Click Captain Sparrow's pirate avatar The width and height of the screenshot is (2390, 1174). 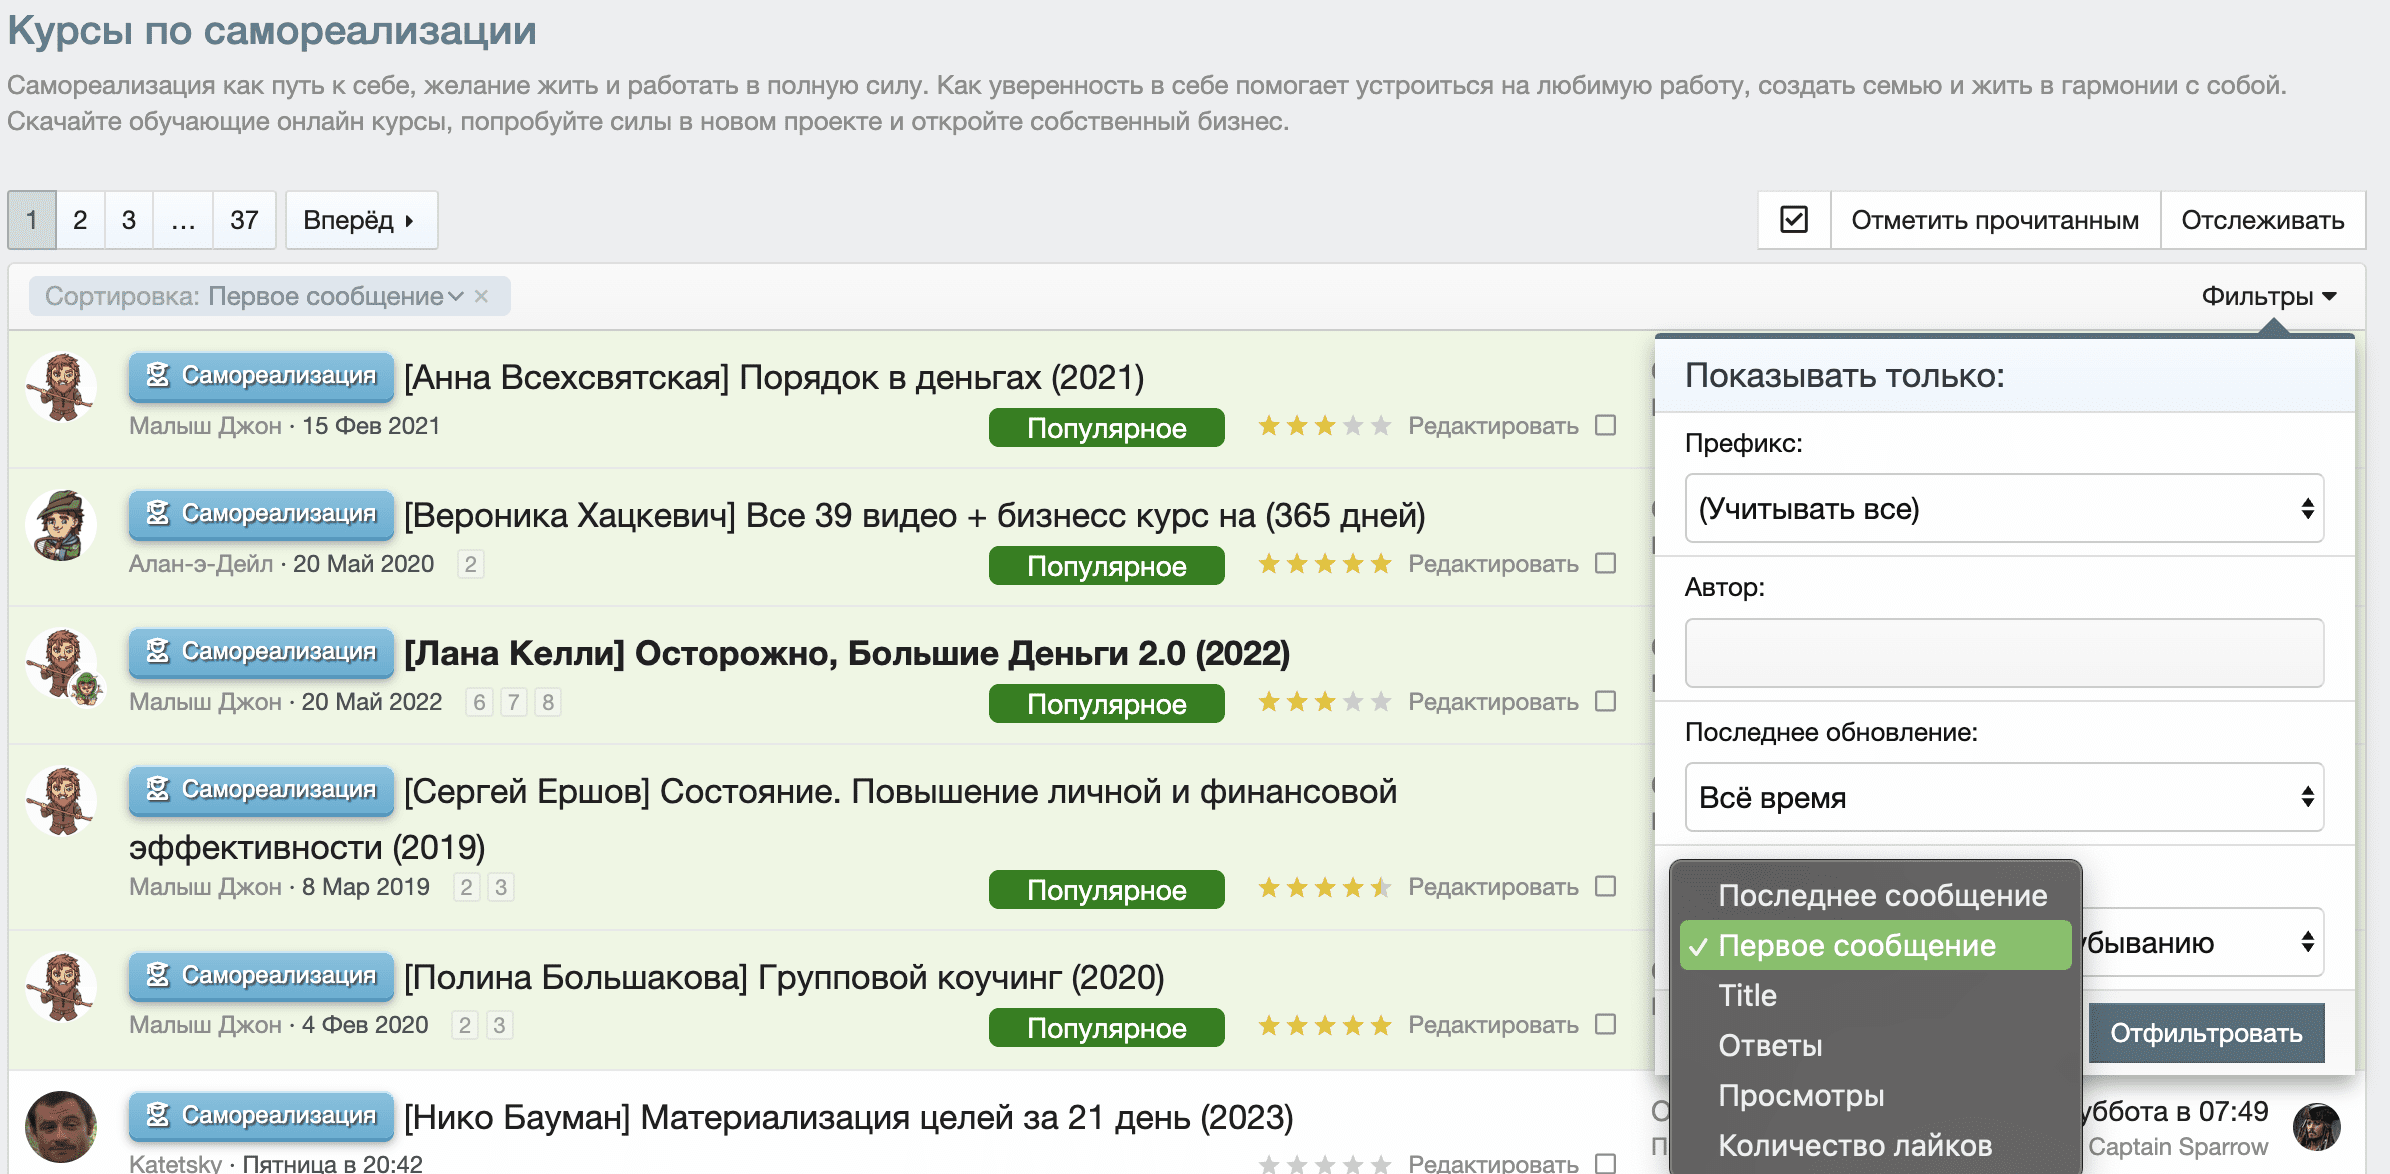(x=2316, y=1127)
